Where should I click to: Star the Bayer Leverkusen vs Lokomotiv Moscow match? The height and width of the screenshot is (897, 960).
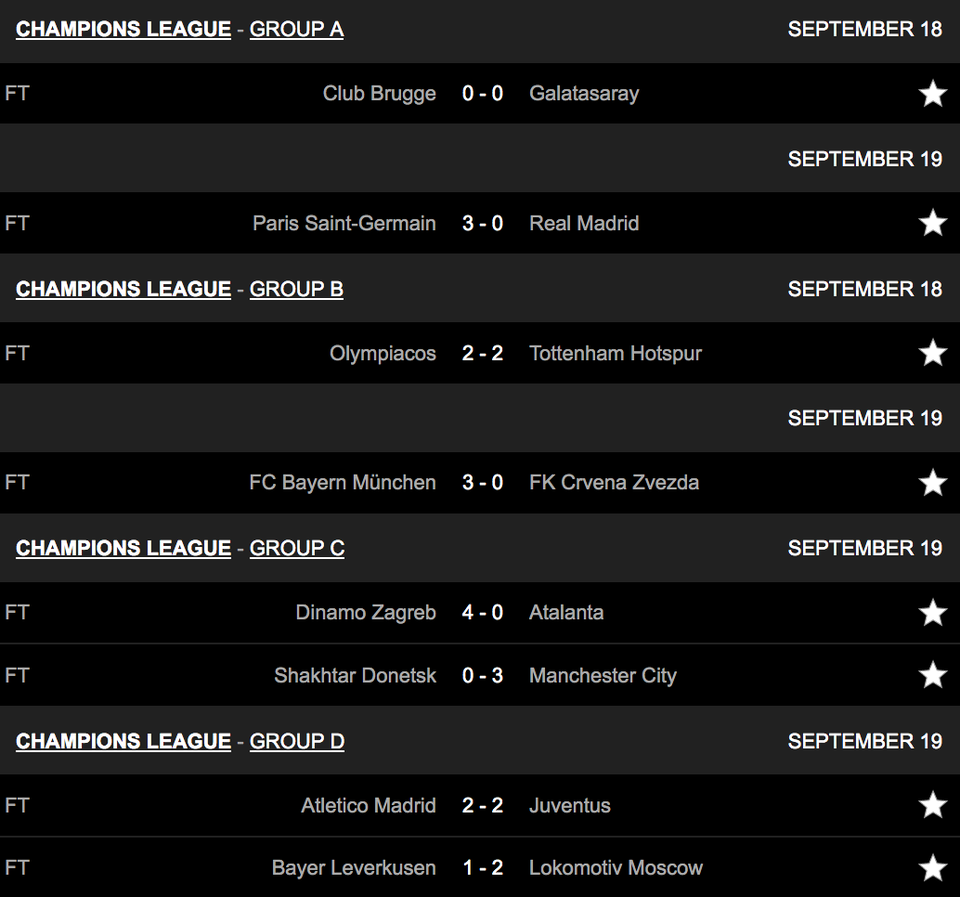tap(932, 868)
